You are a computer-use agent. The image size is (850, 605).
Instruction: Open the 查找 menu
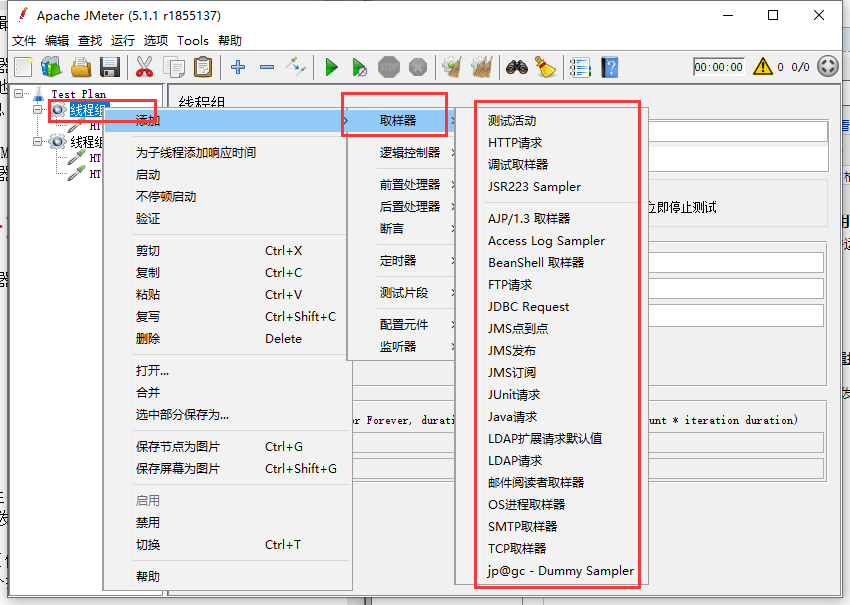pyautogui.click(x=90, y=41)
